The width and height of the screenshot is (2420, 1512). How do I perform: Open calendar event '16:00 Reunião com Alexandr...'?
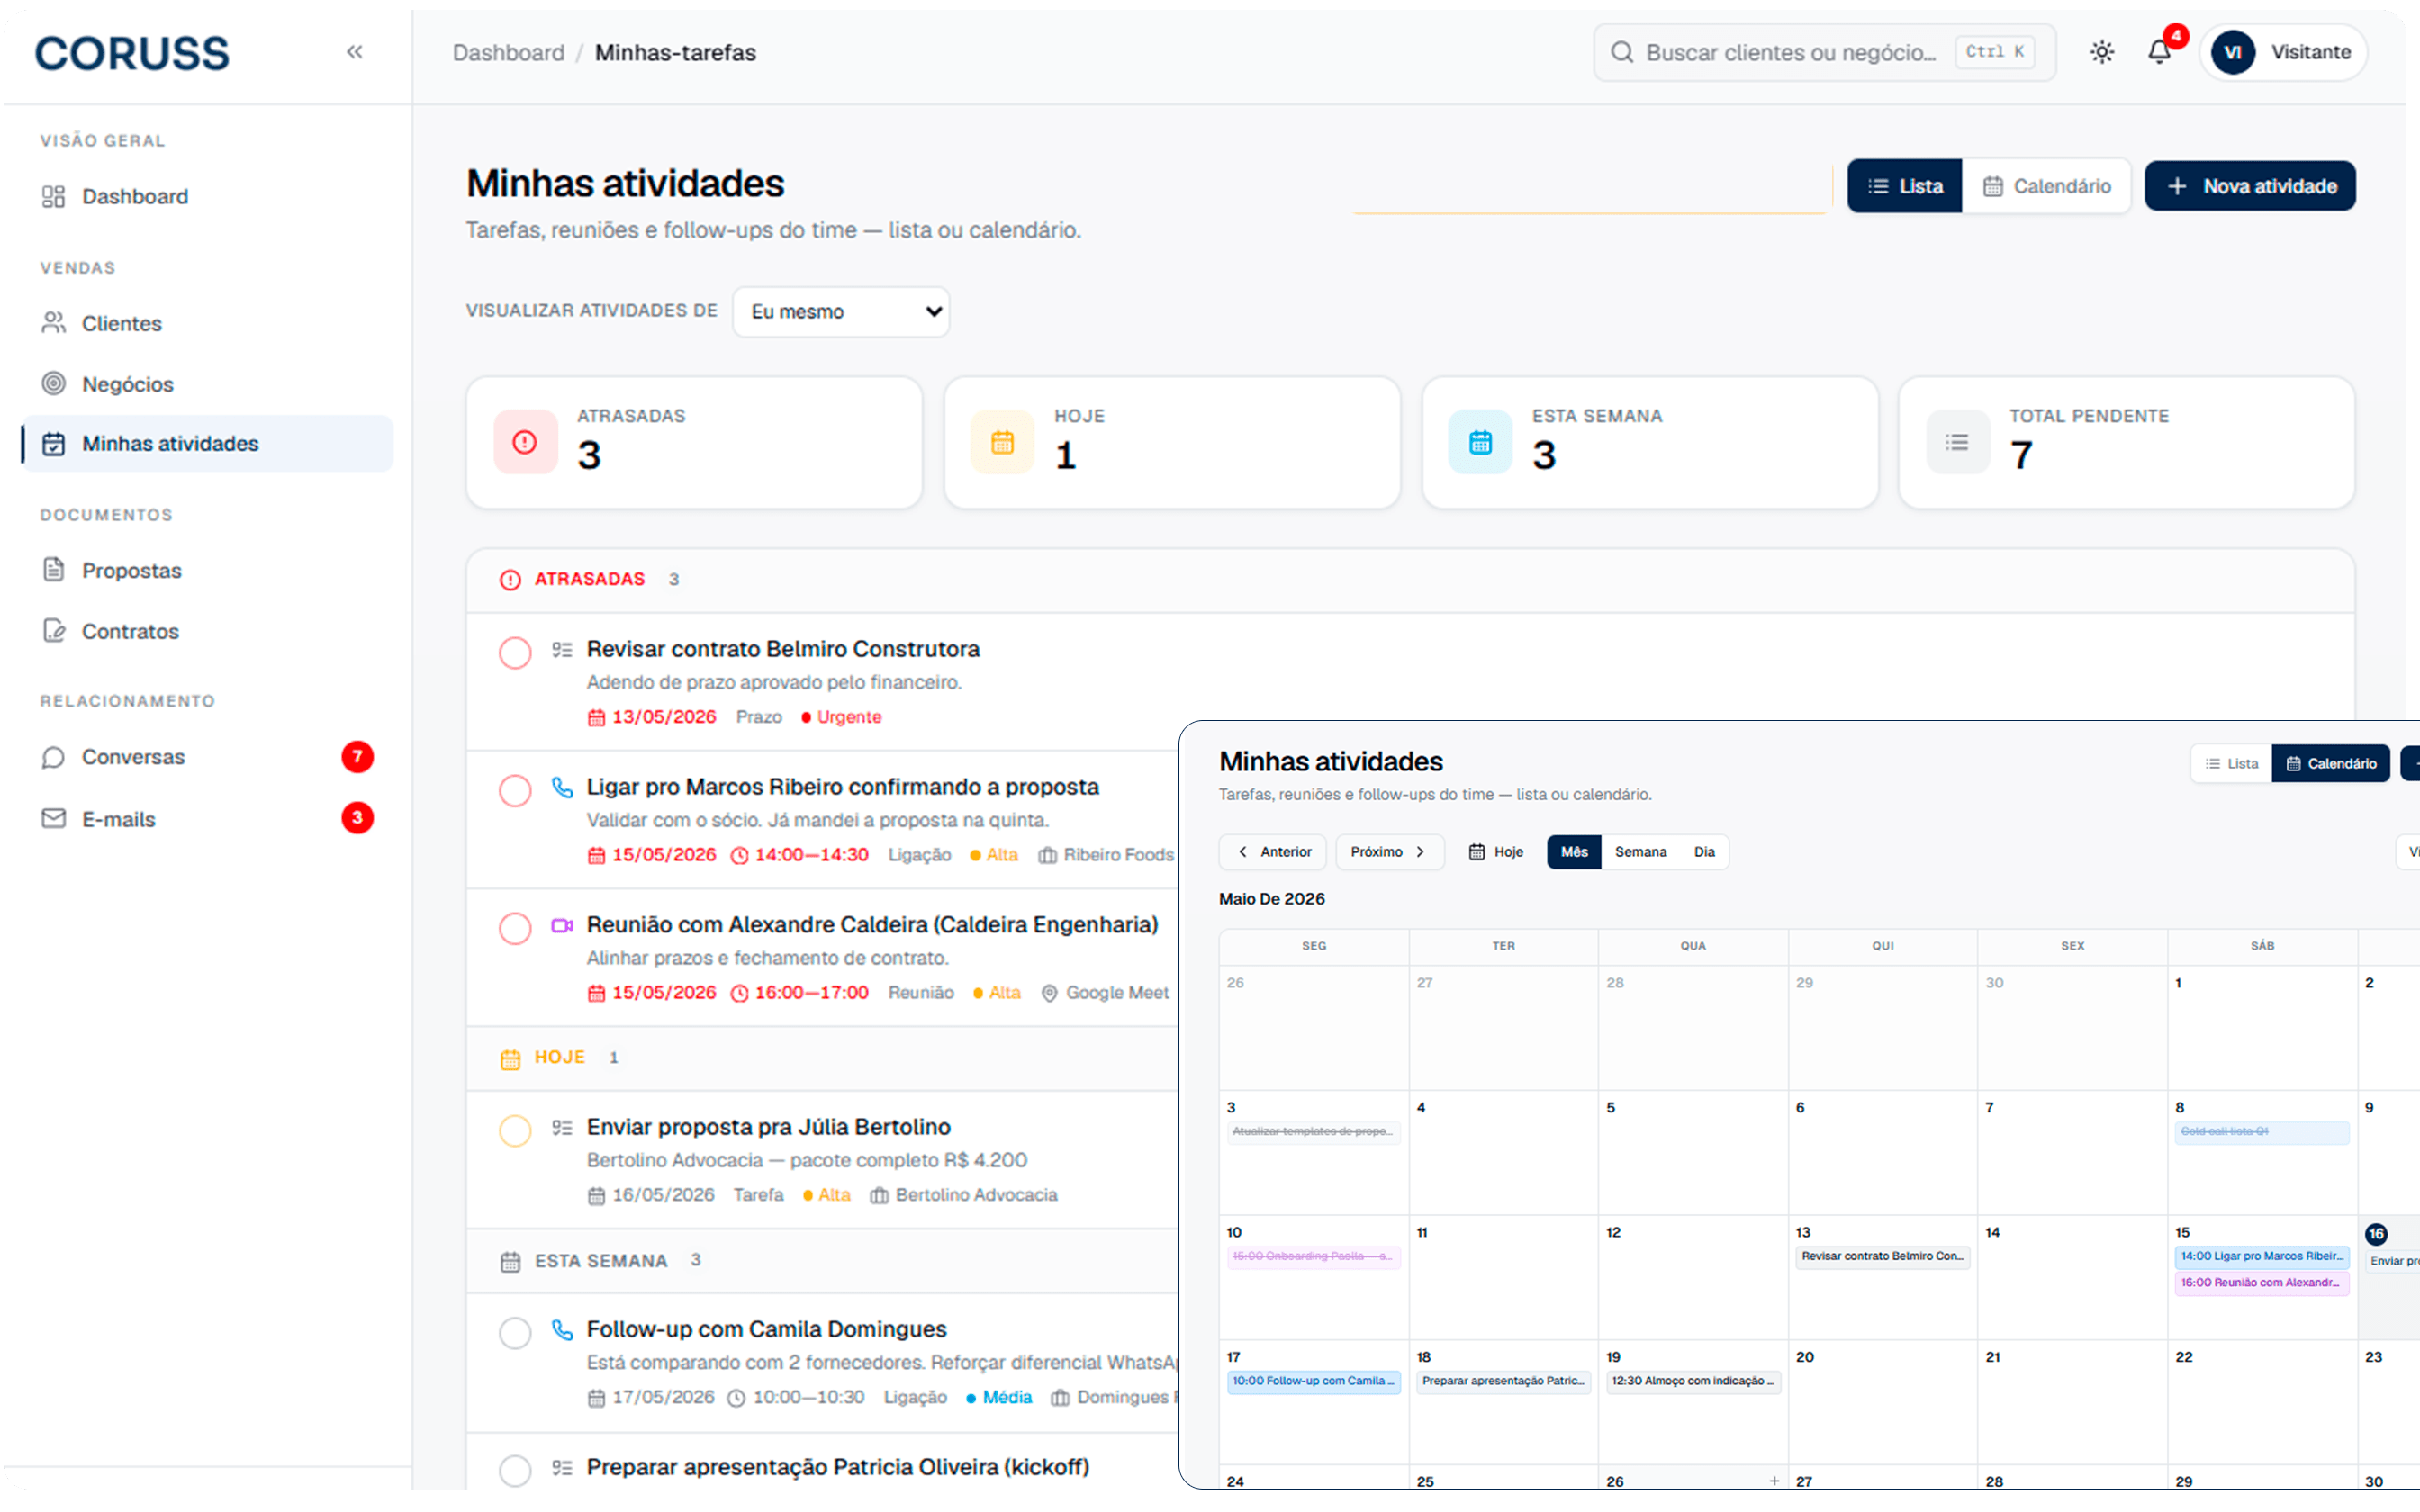coord(2262,1283)
